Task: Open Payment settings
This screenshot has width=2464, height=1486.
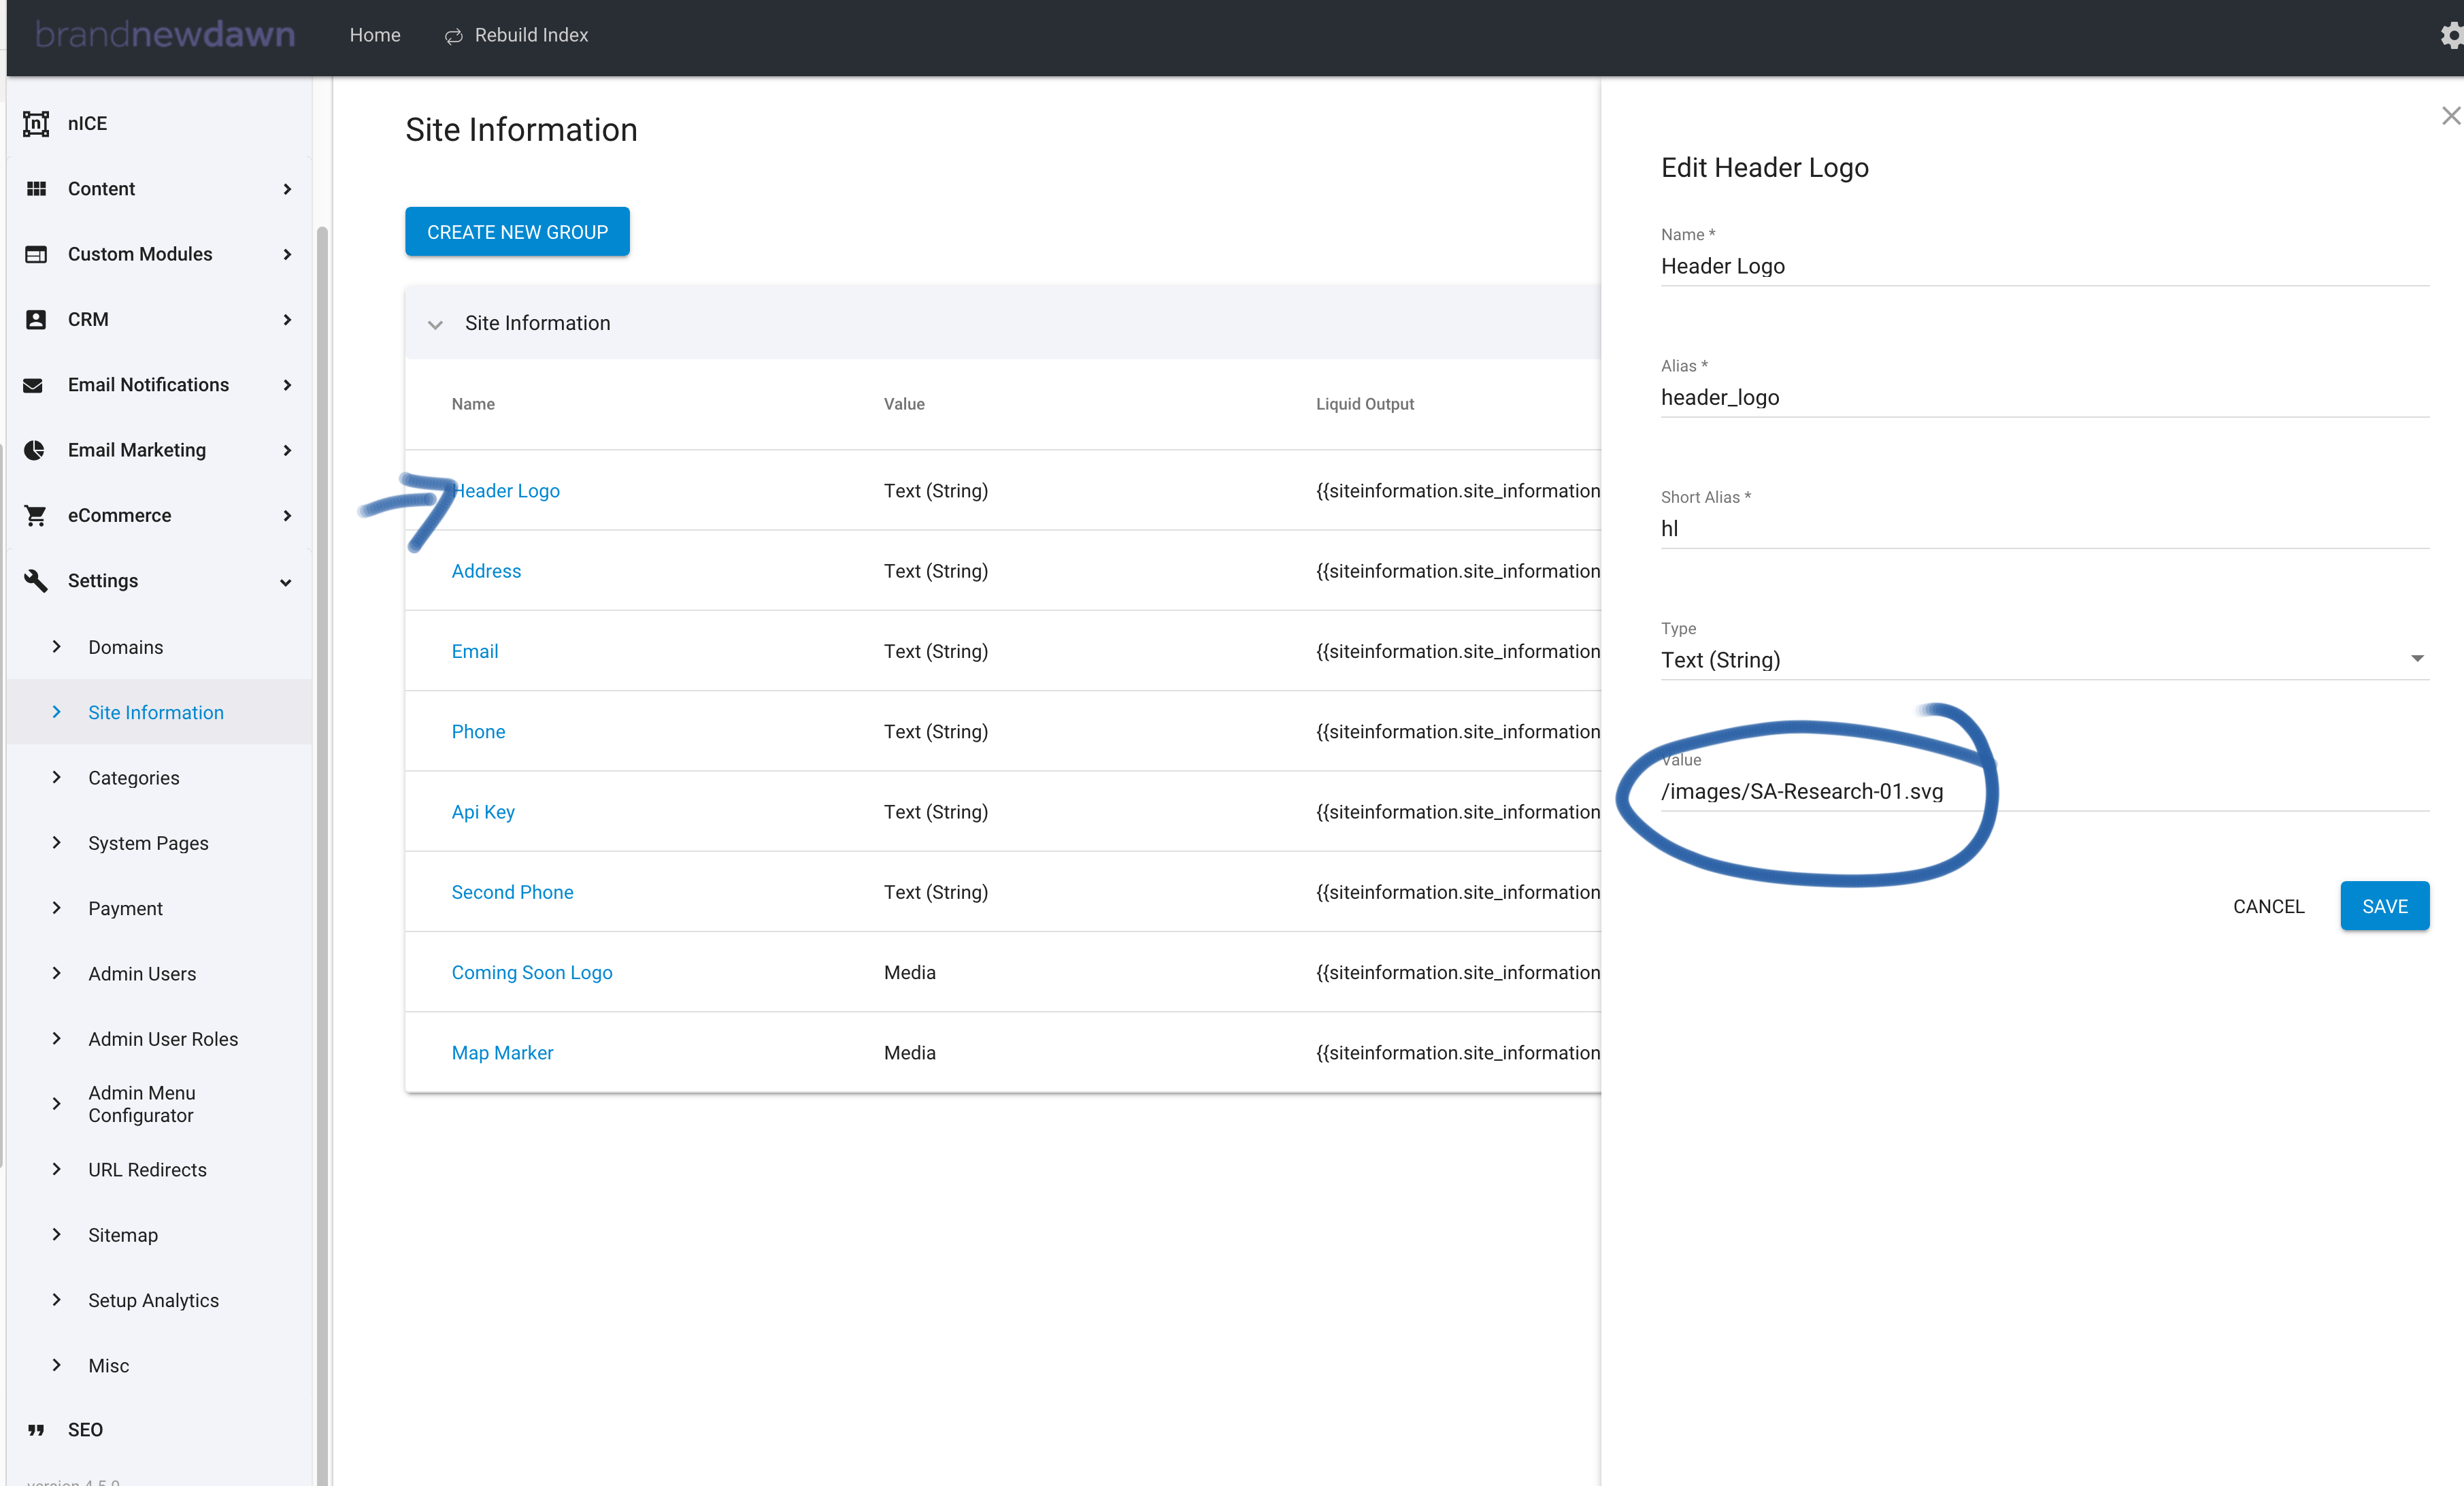Action: 125,908
